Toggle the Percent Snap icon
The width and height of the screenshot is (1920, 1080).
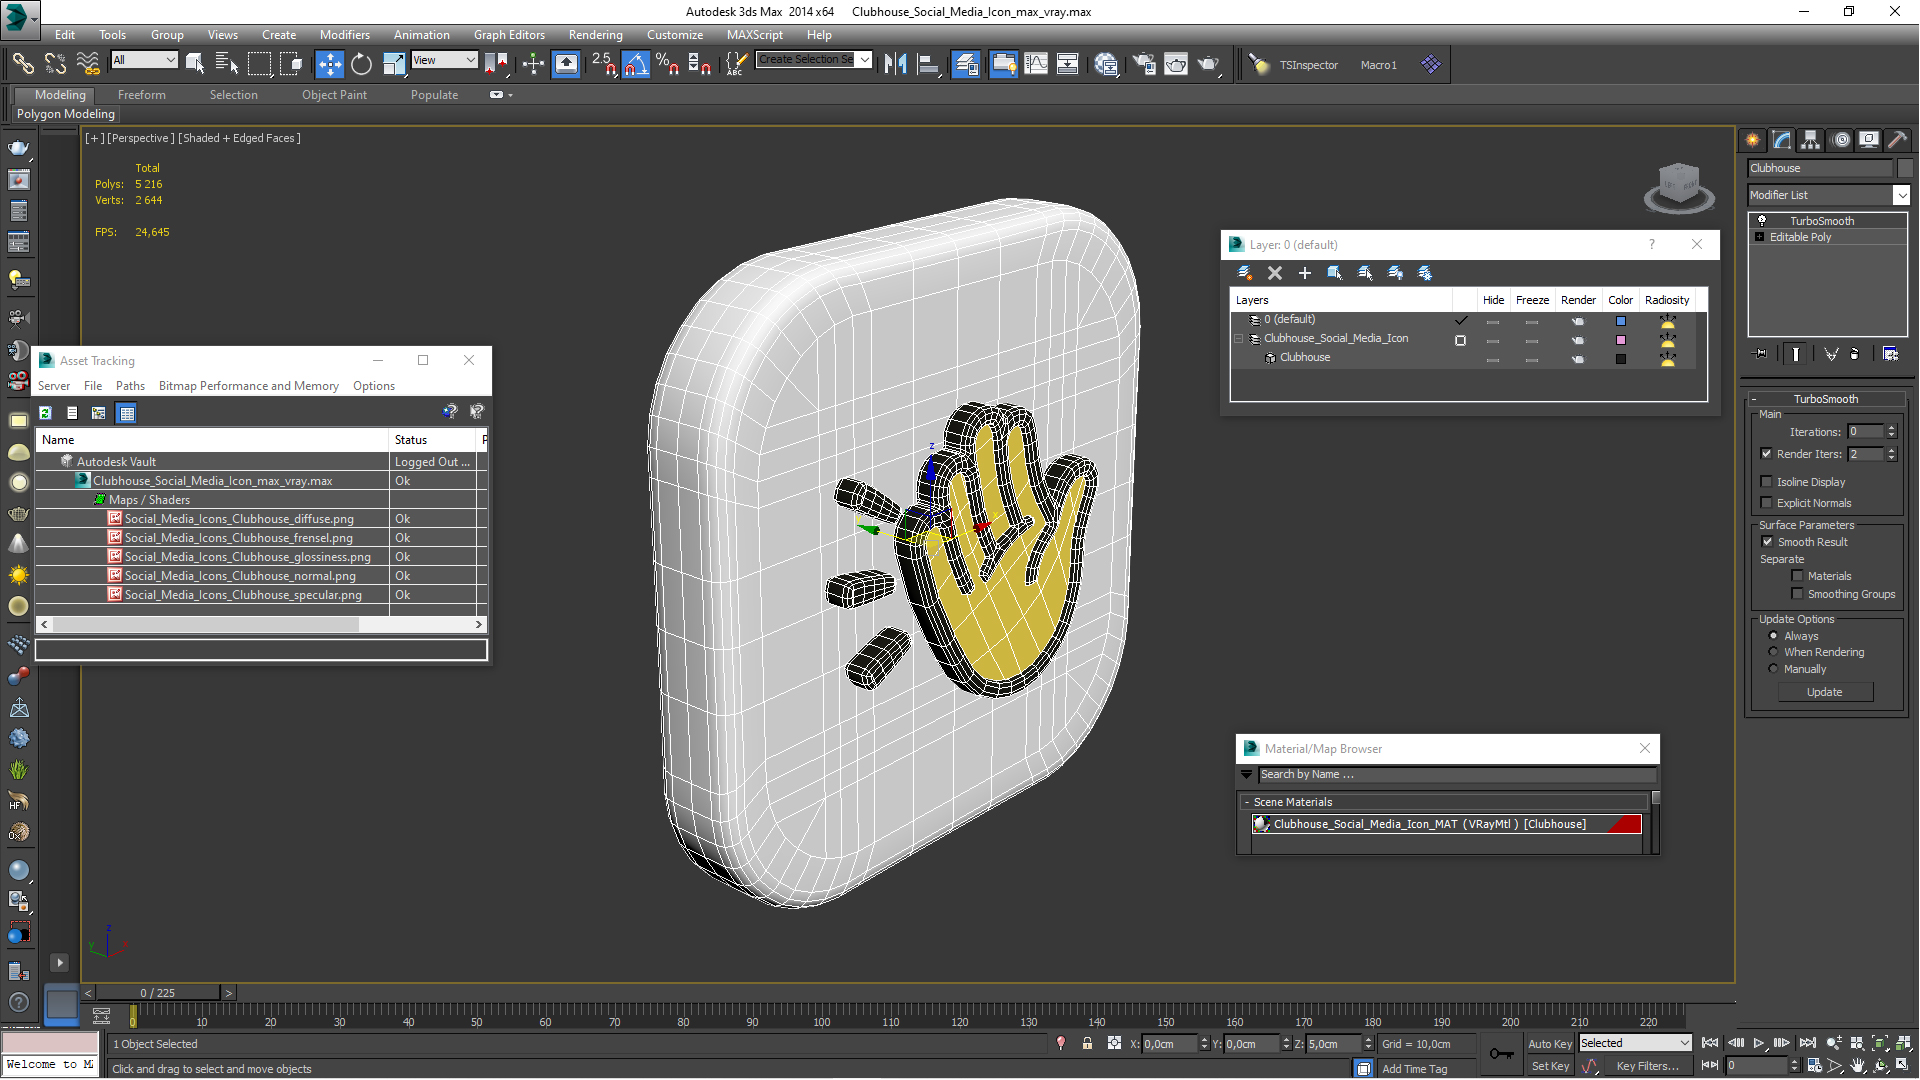(x=668, y=64)
